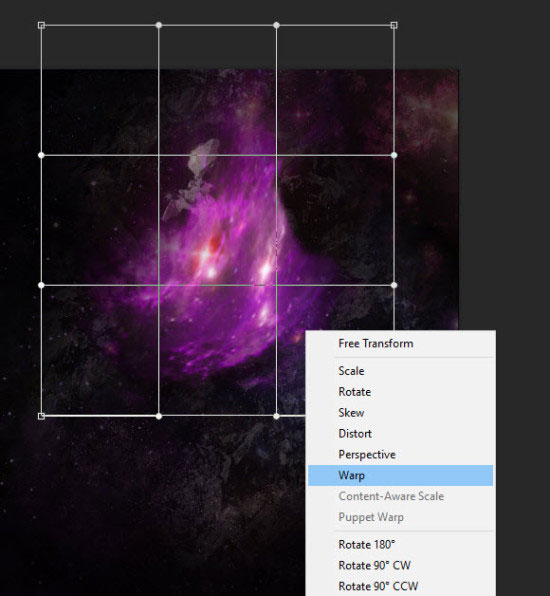550x596 pixels.
Task: Click lower handle on the right edge
Action: [394, 285]
